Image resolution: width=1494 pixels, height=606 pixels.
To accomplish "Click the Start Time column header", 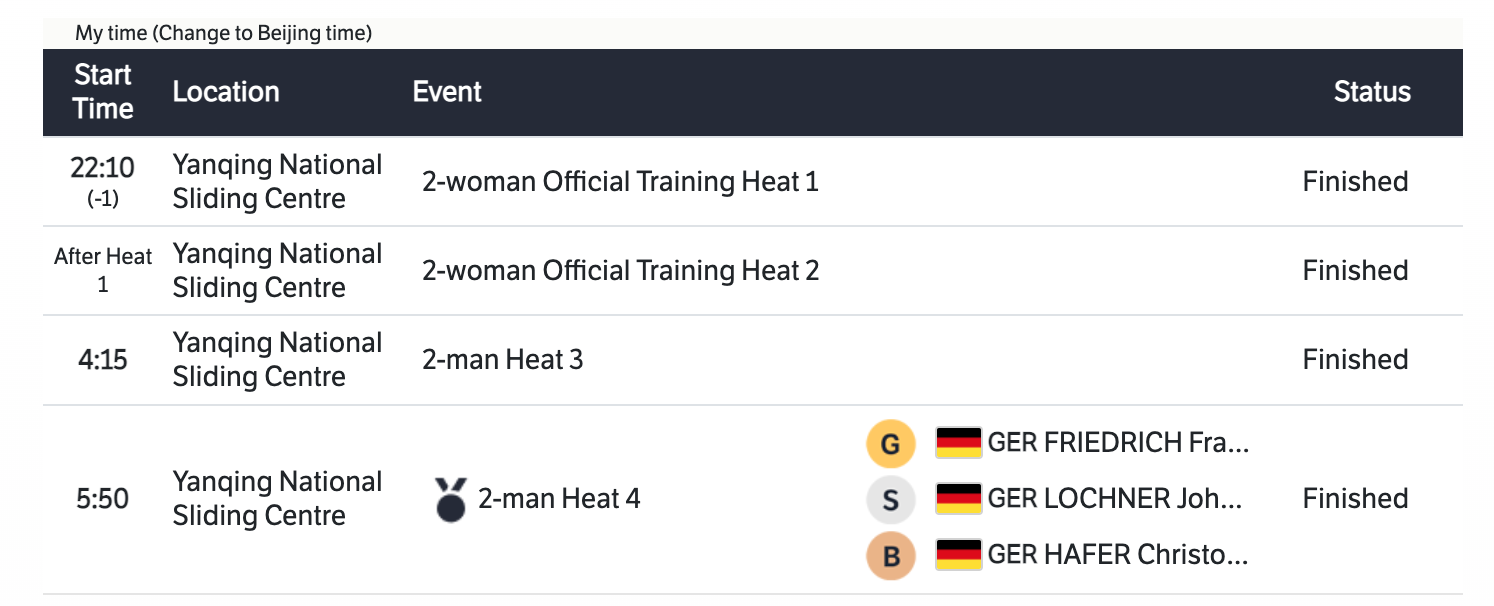I will tap(103, 92).
